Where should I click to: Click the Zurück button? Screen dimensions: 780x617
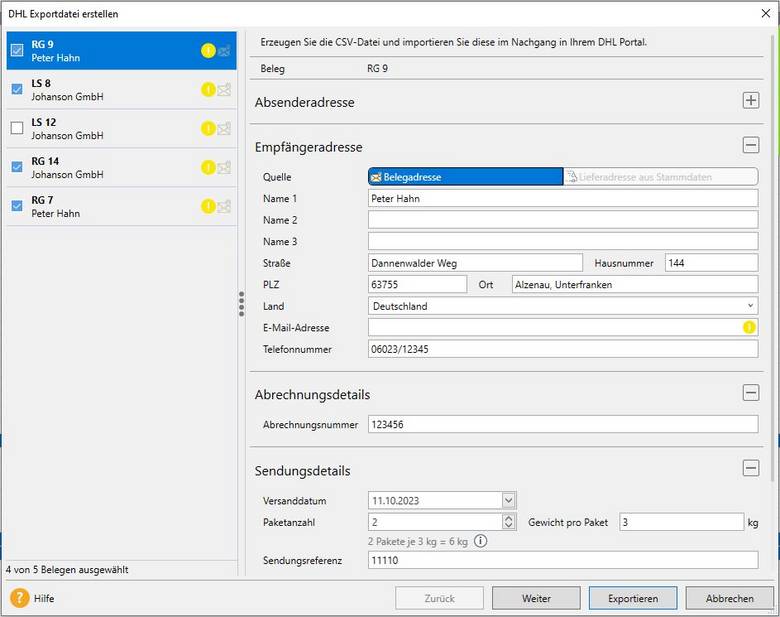[x=439, y=598]
